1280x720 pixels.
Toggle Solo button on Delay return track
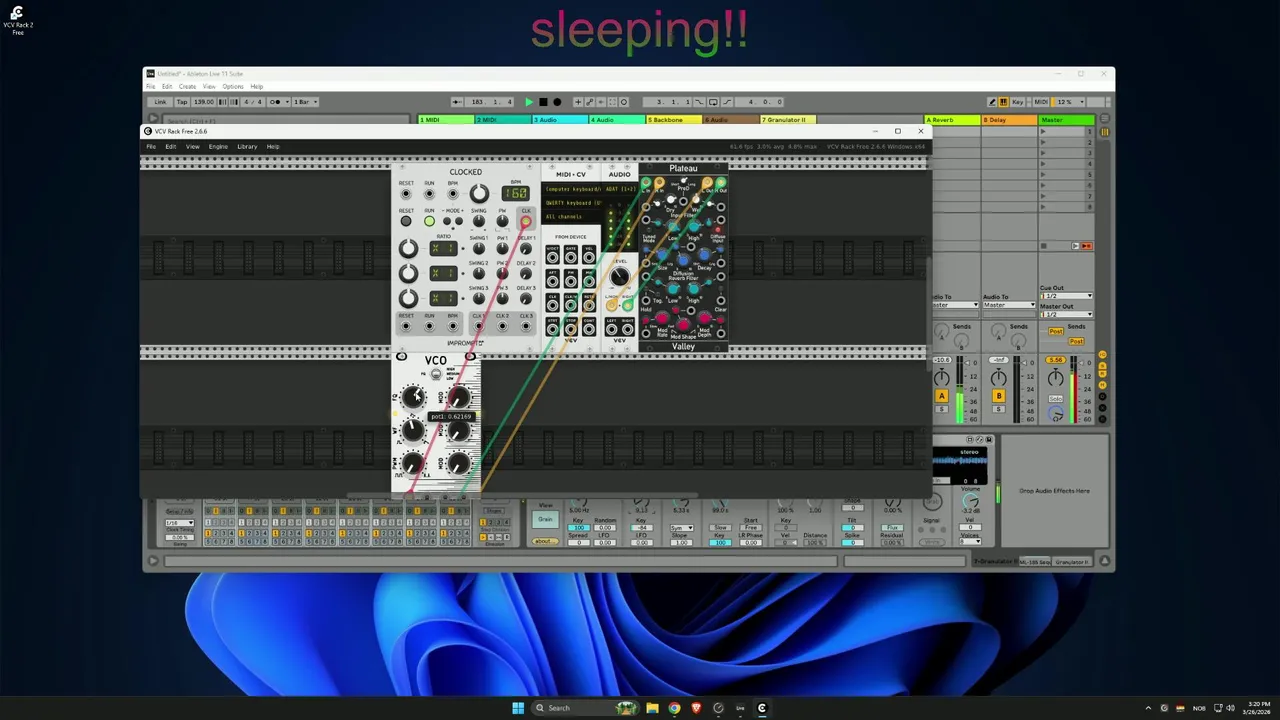click(998, 409)
